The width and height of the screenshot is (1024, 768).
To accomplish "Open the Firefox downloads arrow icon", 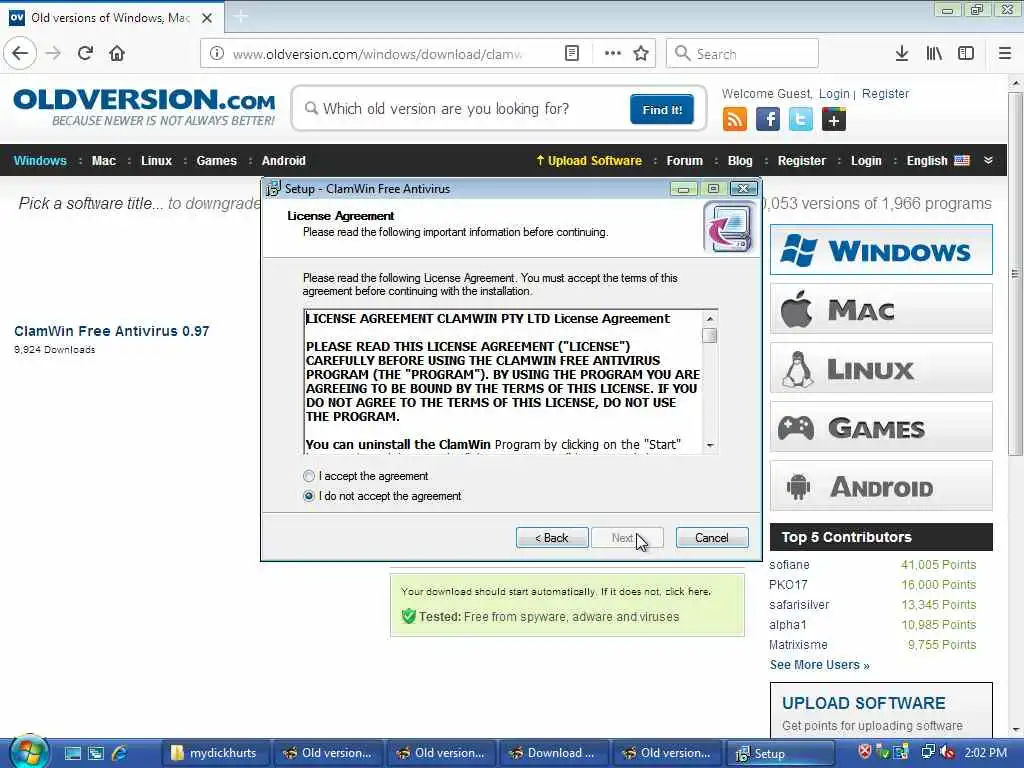I will [901, 54].
